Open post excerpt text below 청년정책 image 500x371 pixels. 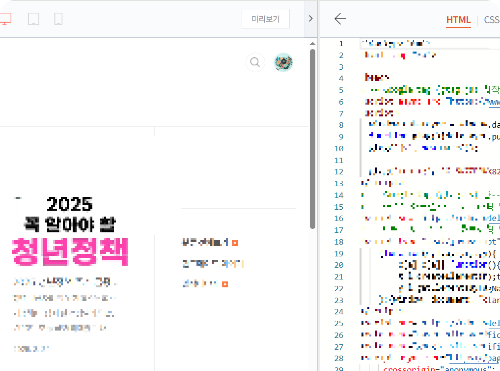(x=64, y=305)
